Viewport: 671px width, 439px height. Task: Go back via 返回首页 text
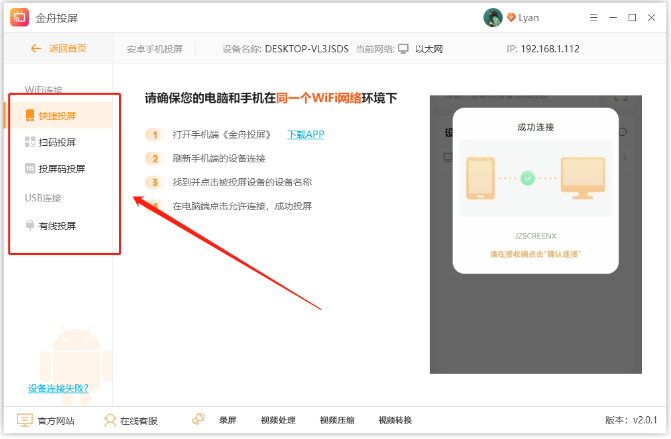pos(68,48)
